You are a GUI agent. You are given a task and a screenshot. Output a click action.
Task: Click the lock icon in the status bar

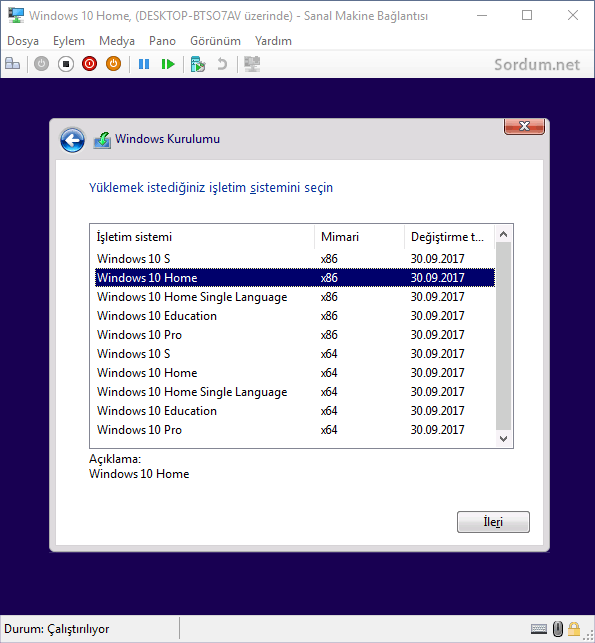[x=574, y=629]
